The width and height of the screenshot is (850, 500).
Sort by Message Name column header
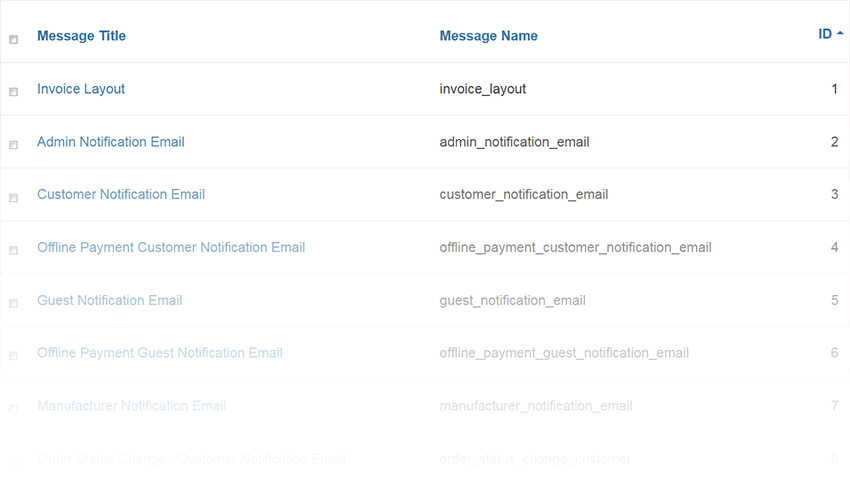488,36
